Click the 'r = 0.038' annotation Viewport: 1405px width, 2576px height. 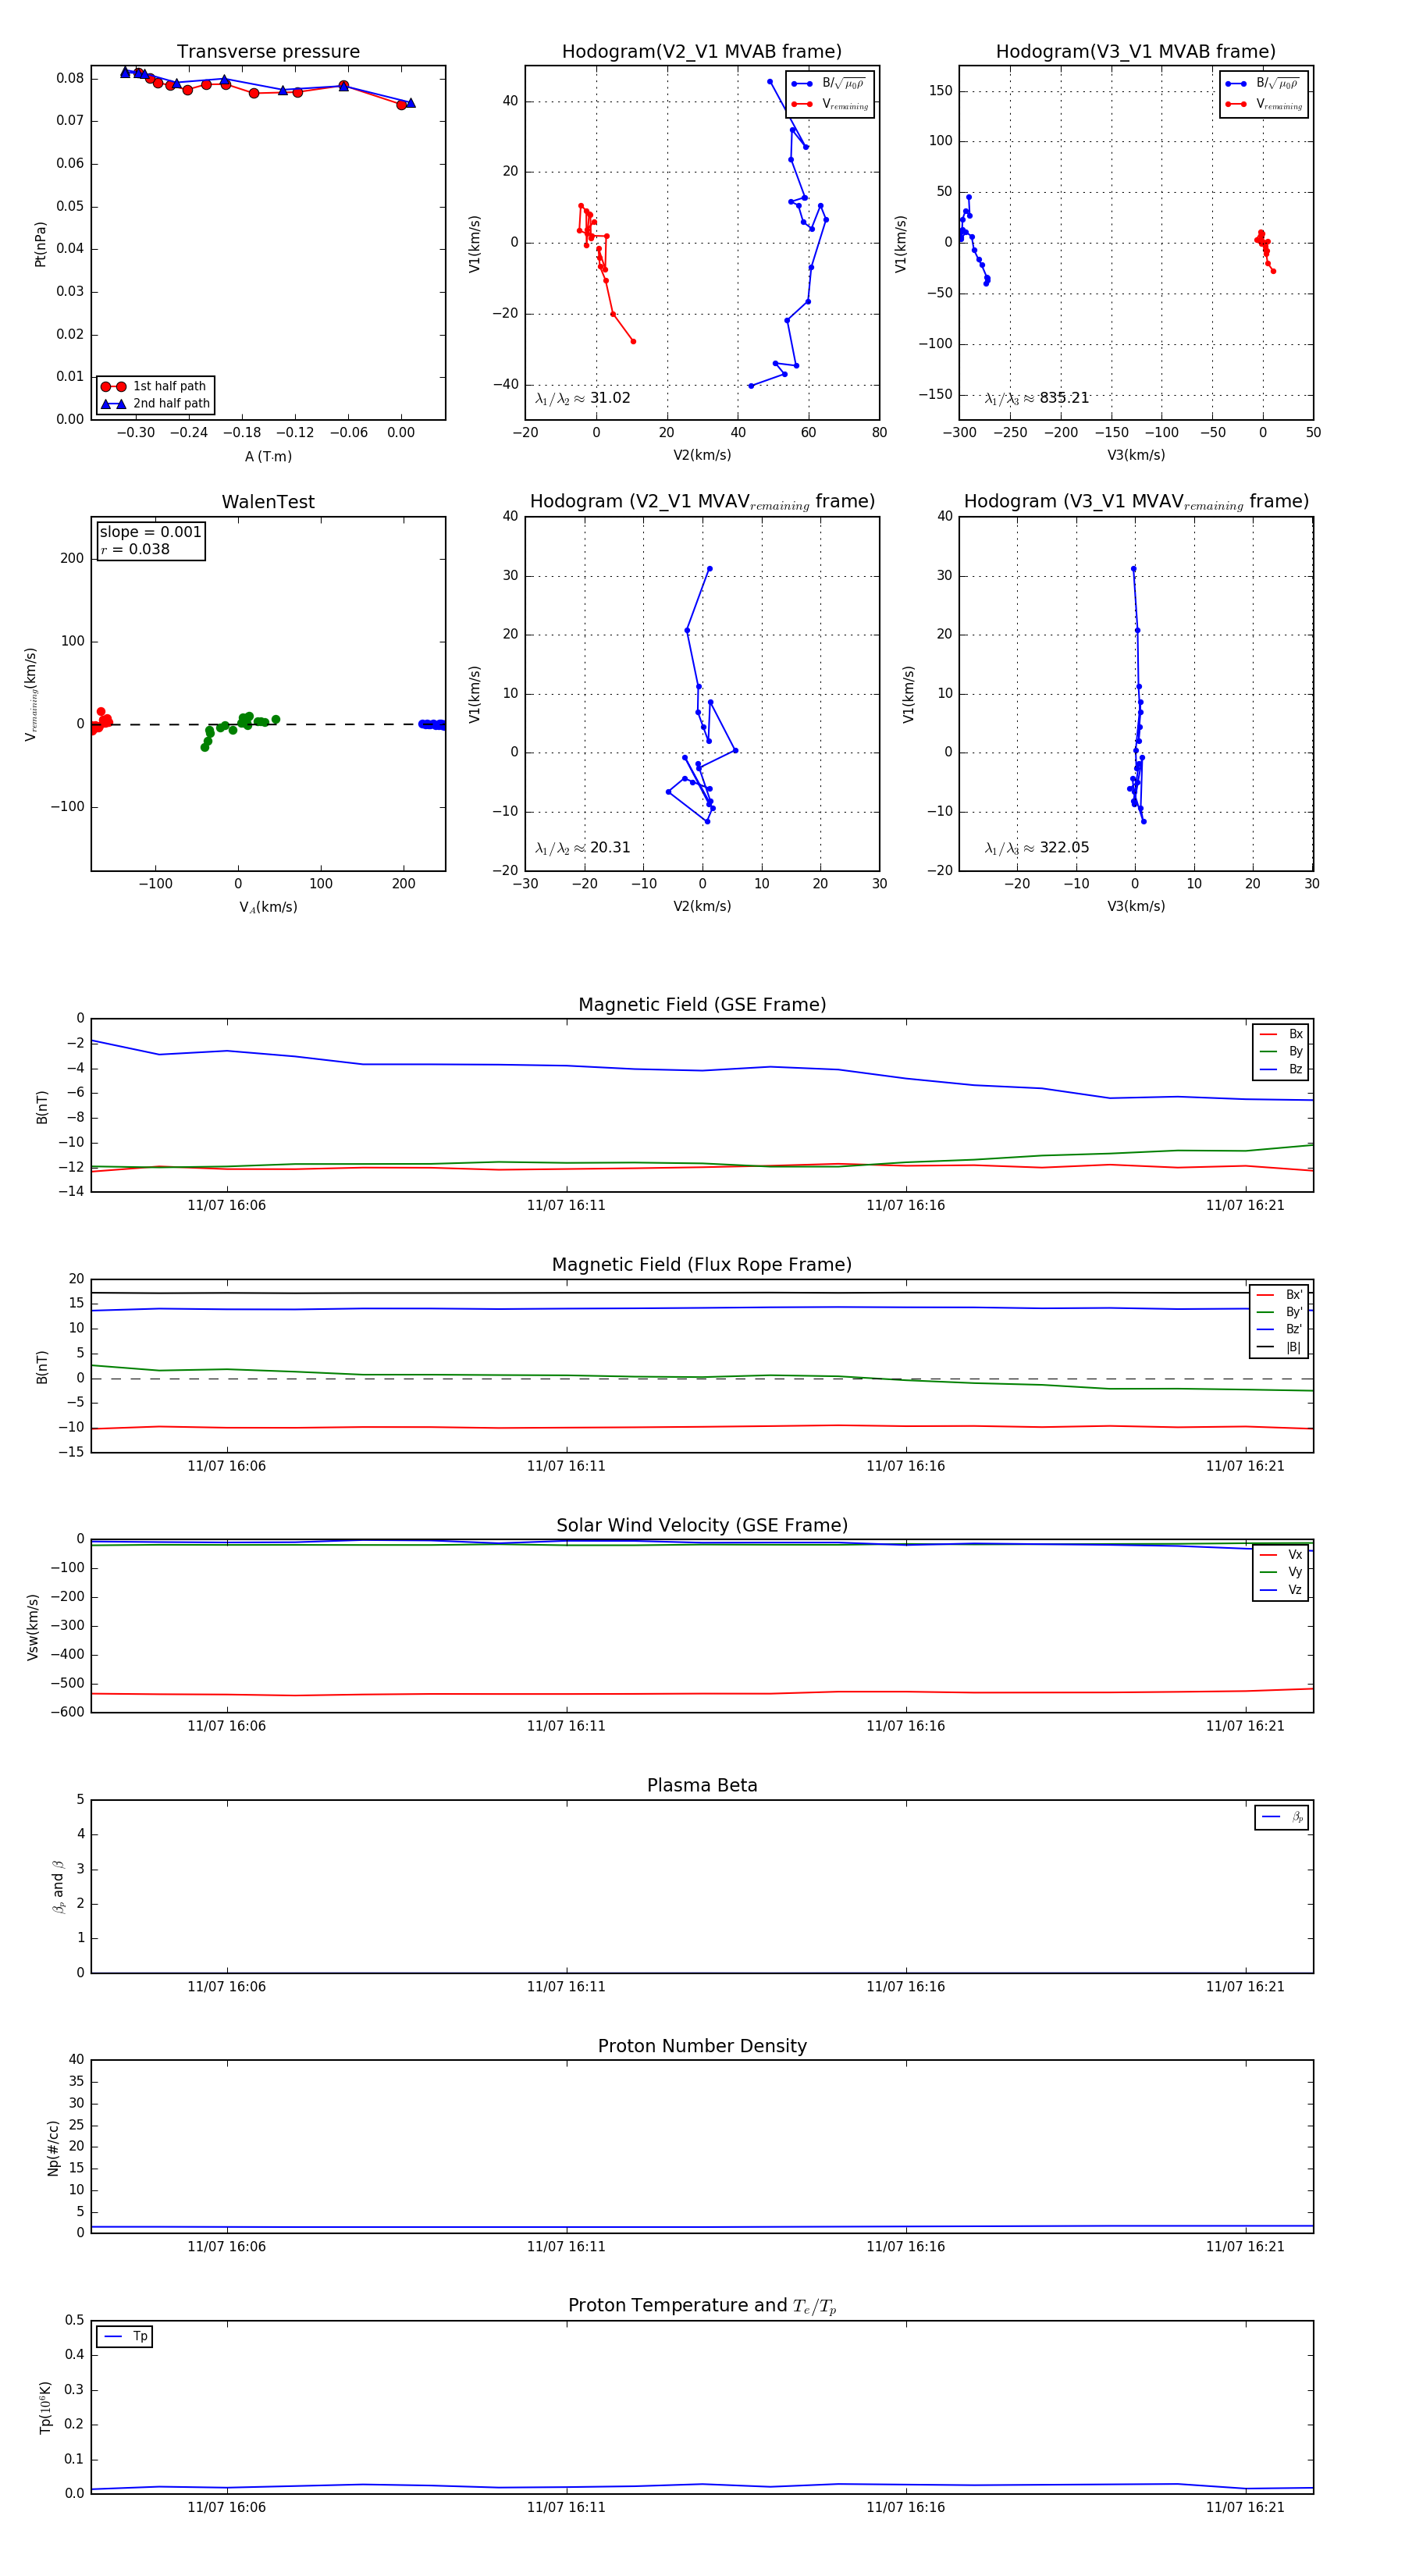click(135, 549)
